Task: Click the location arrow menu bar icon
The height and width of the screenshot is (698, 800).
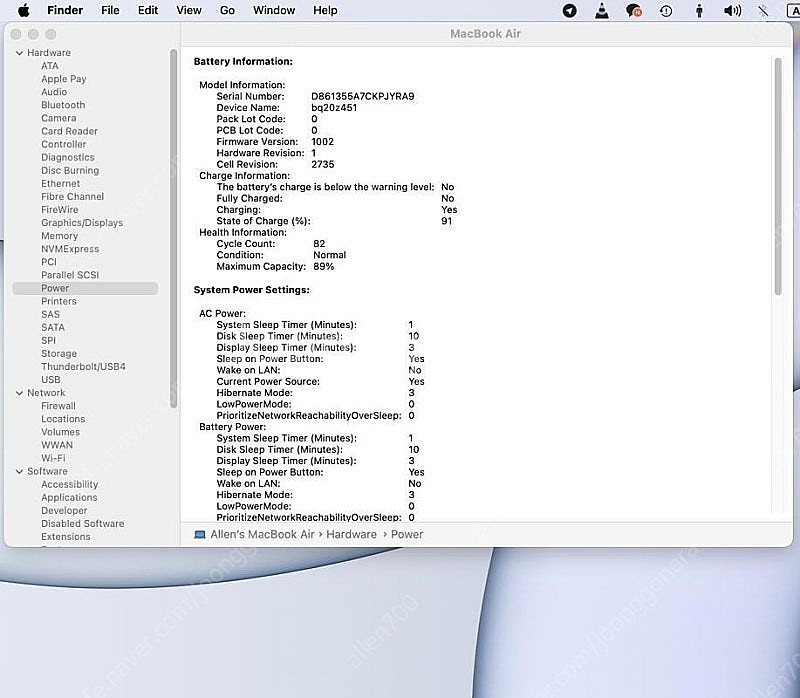Action: point(569,10)
